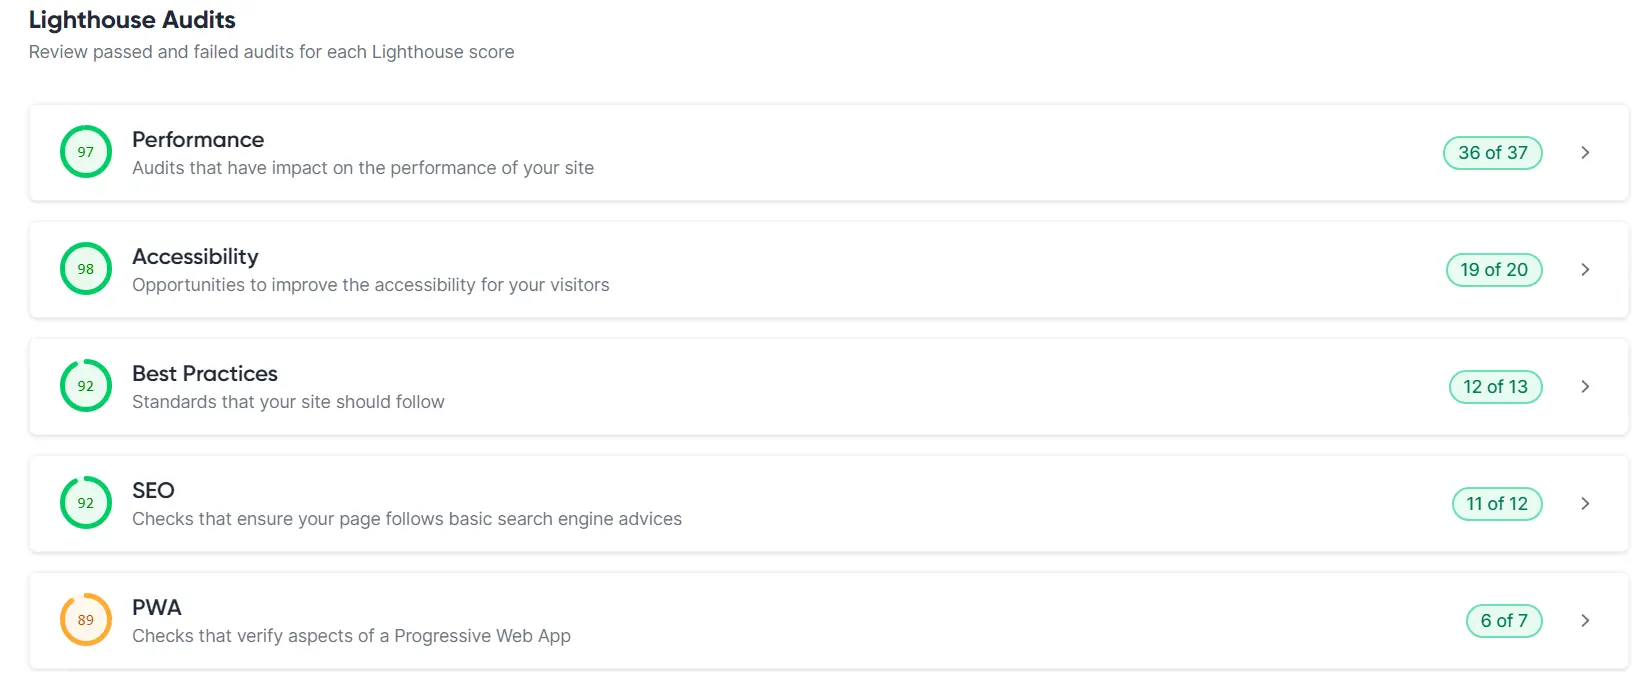The image size is (1647, 687).
Task: Click the "11 of 12" SEO badge
Action: 1497,504
